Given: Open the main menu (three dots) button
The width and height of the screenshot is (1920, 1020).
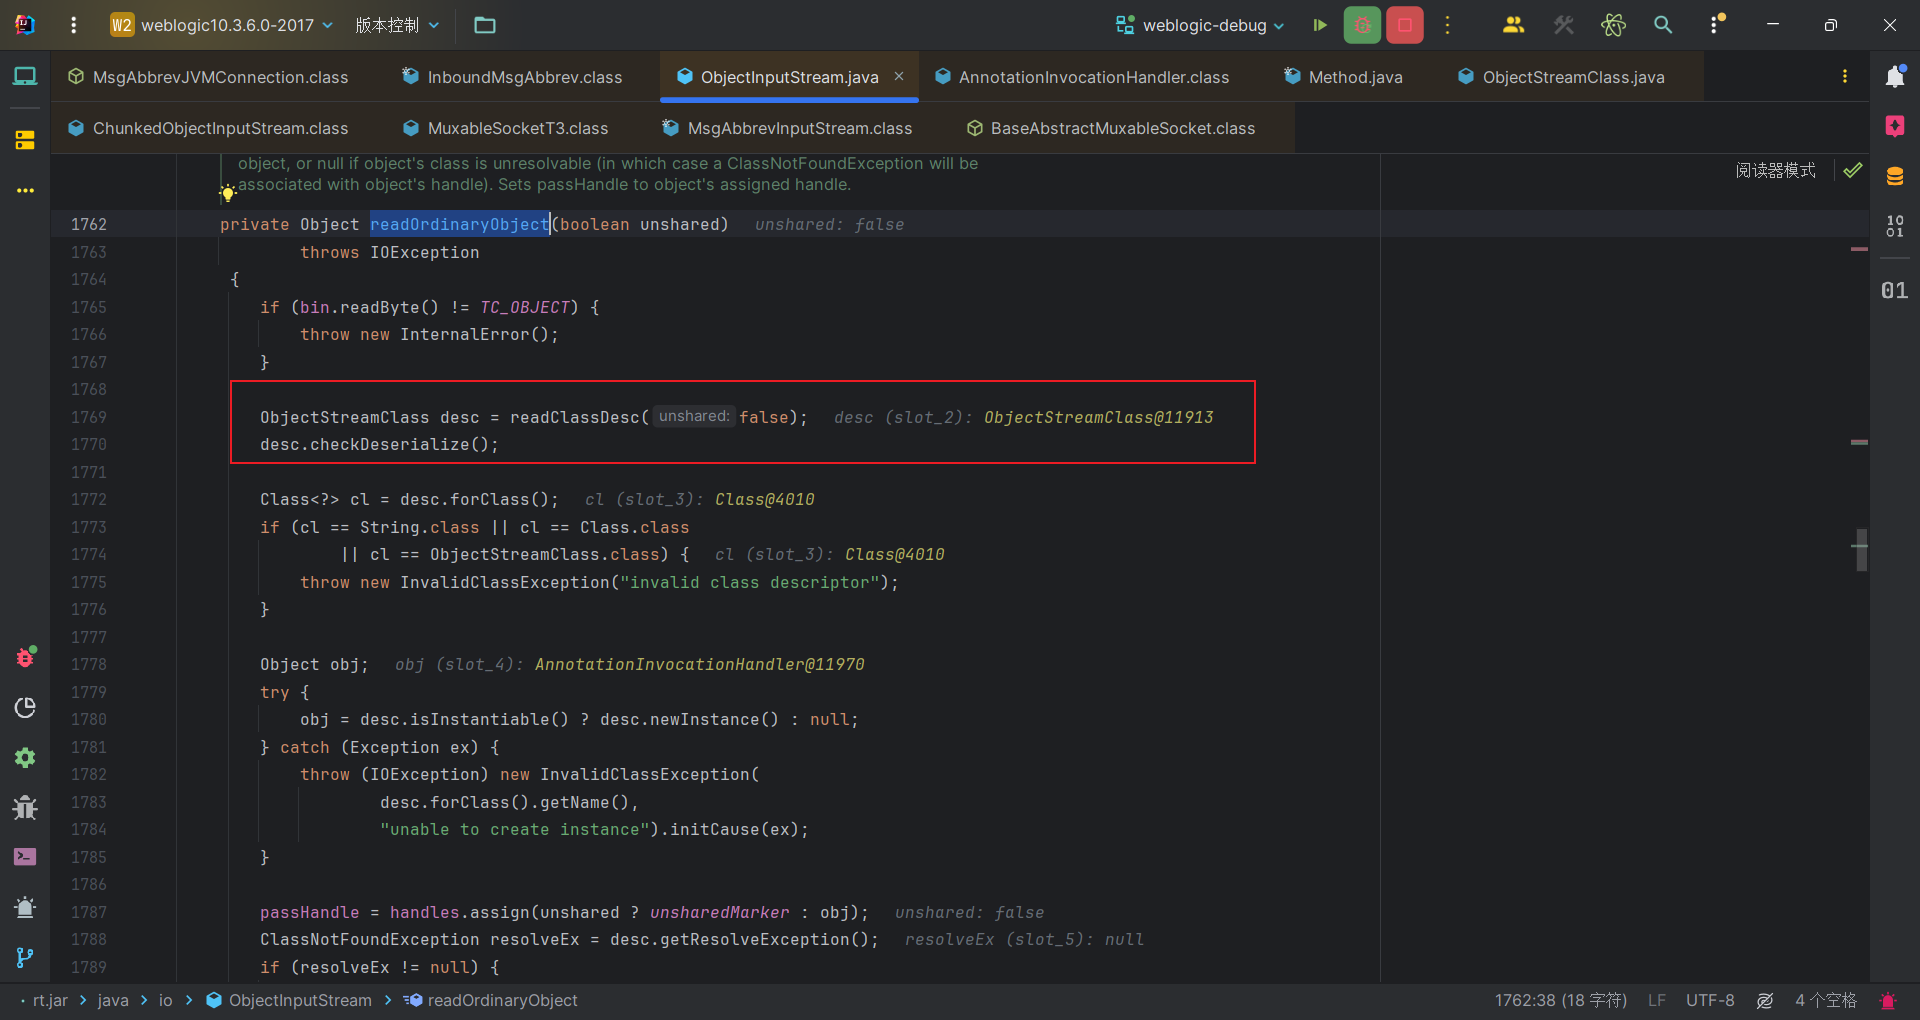Looking at the screenshot, I should [73, 25].
